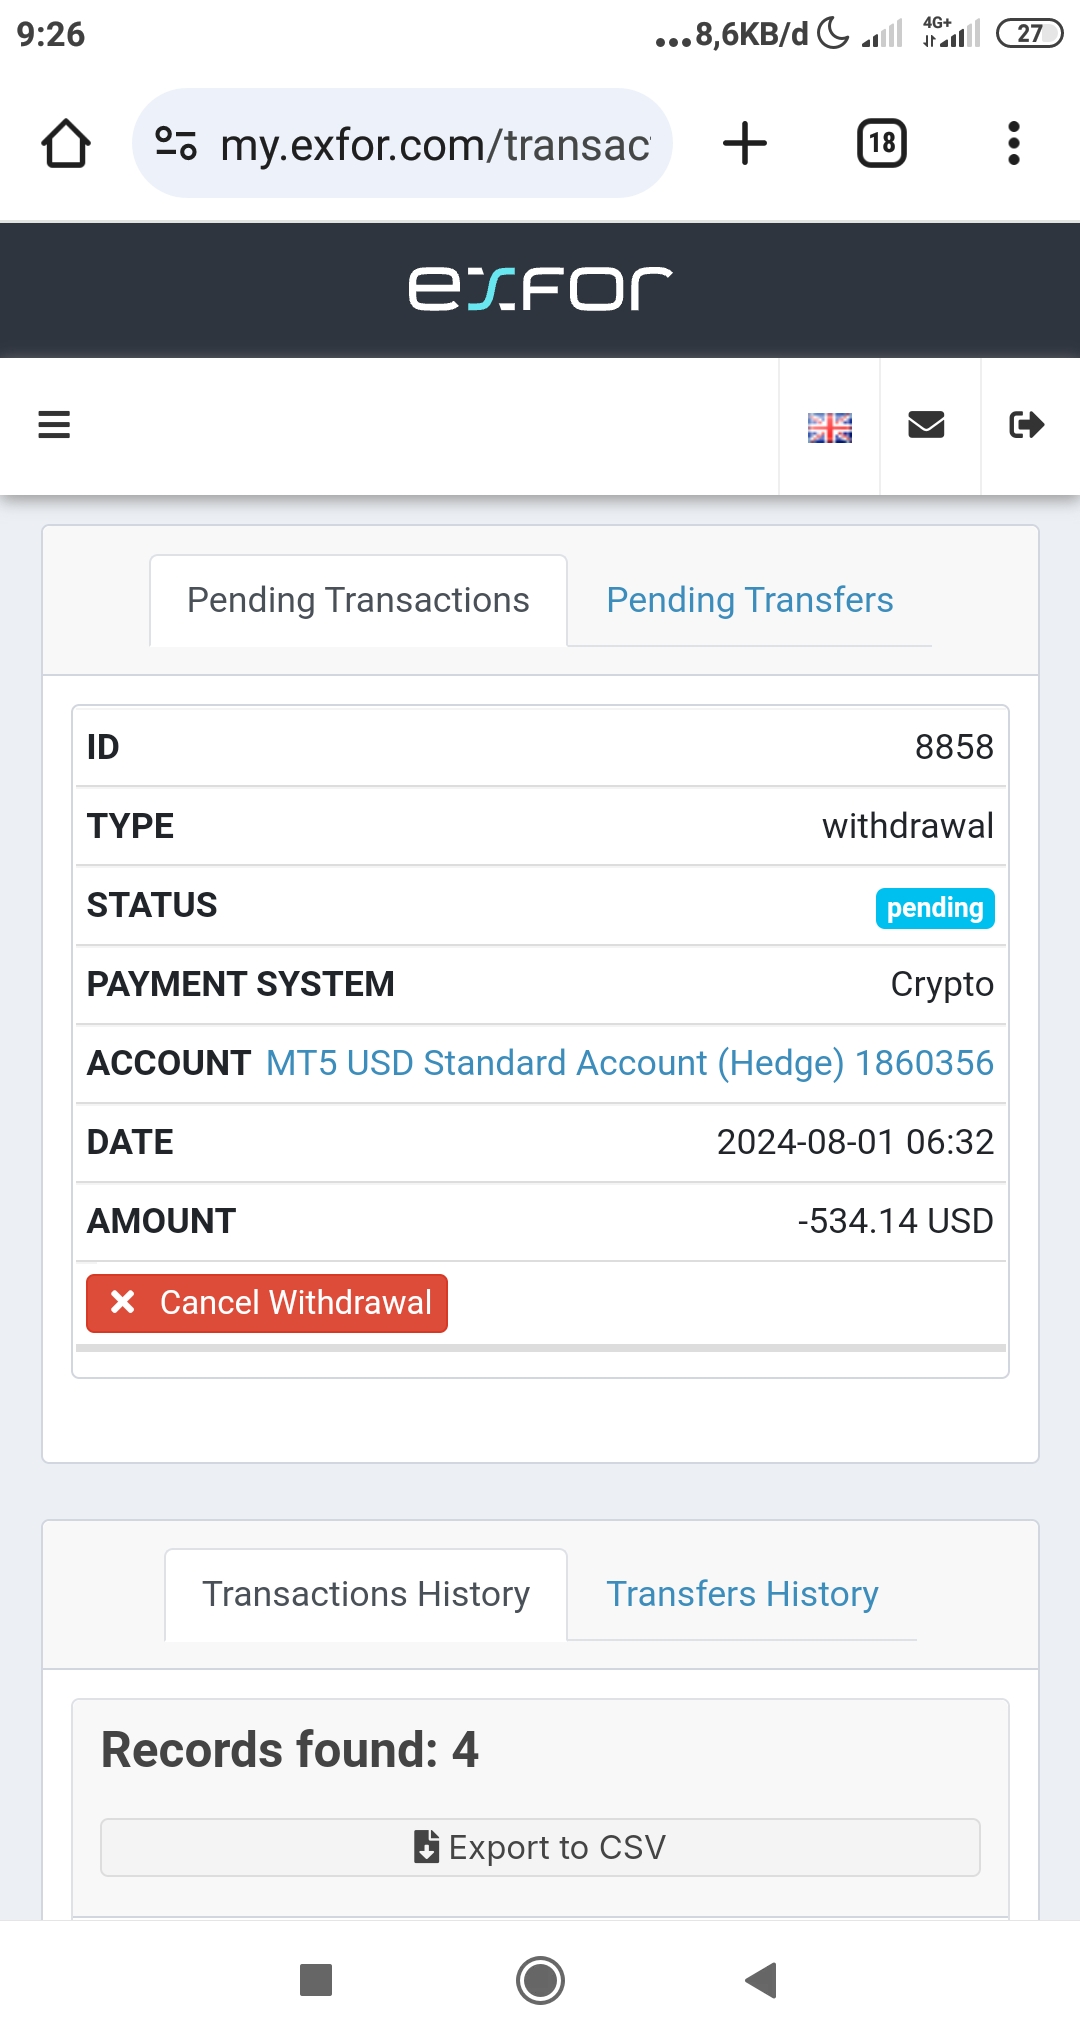Select the Transactions History tab

pos(366,1594)
